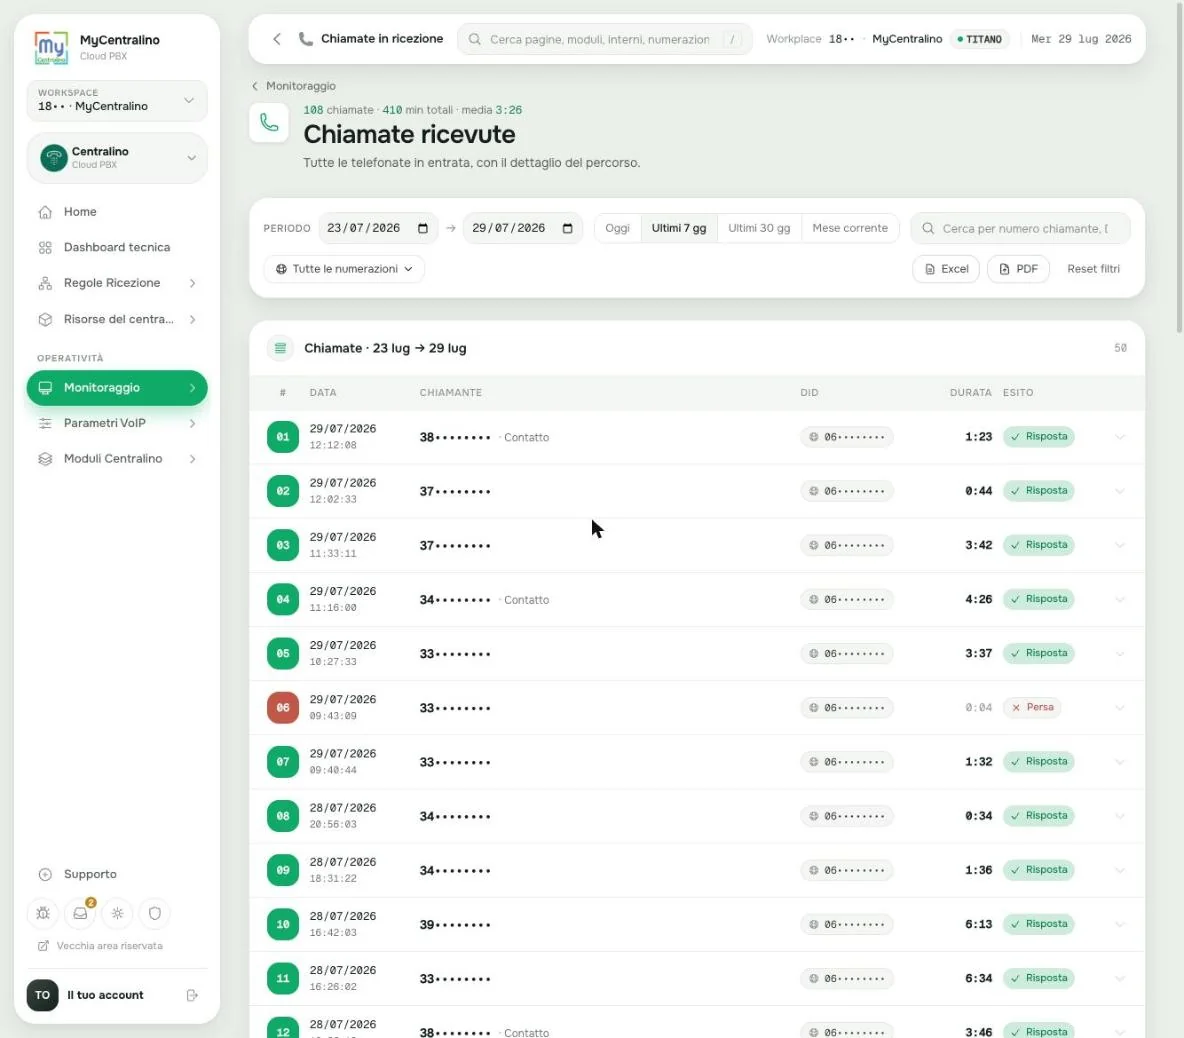Screen dimensions: 1184x1038
Task: Click the green phone icon near title
Action: click(269, 122)
